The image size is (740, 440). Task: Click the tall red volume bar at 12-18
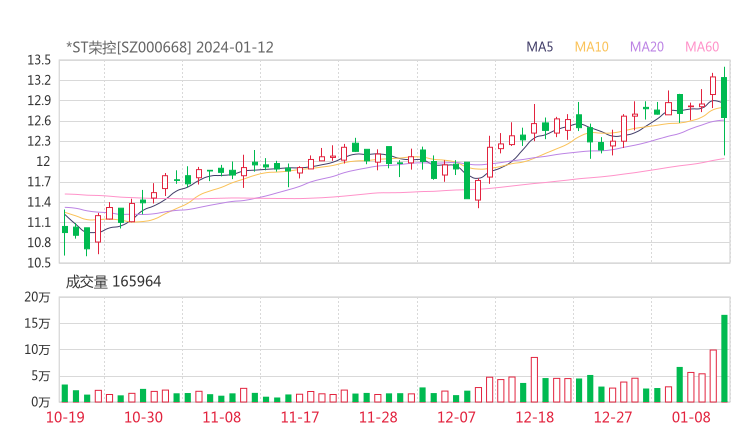[534, 380]
